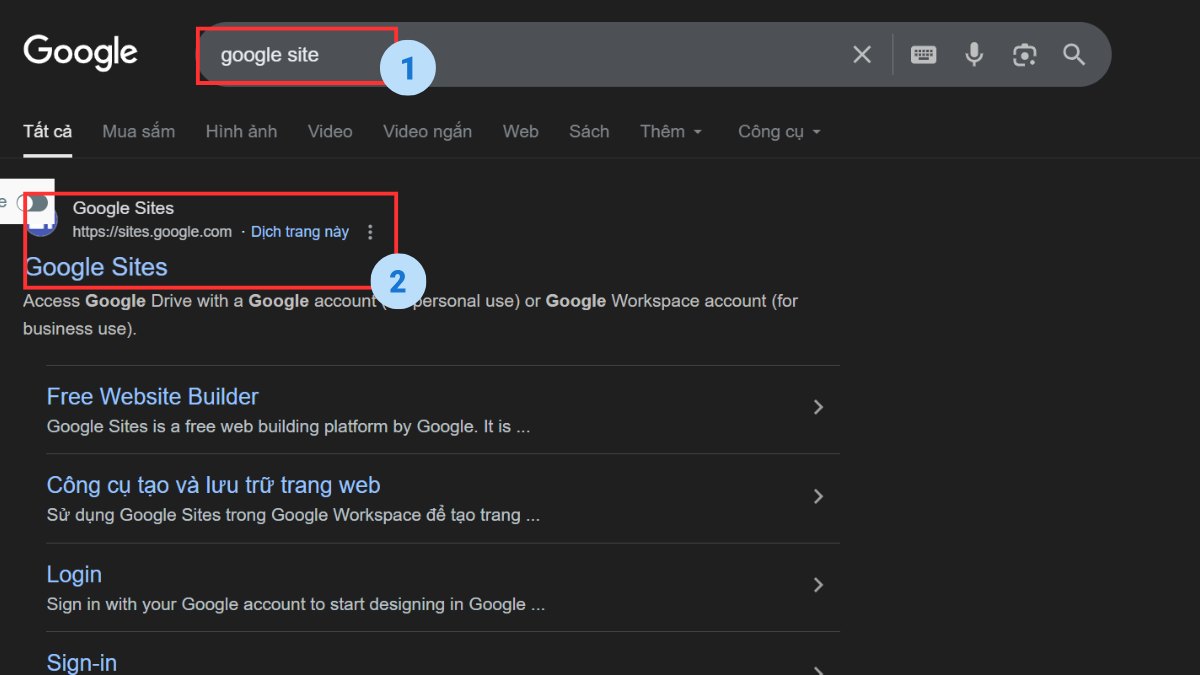This screenshot has width=1200, height=675.
Task: Open the Sign-in sitelink
Action: tap(82, 662)
